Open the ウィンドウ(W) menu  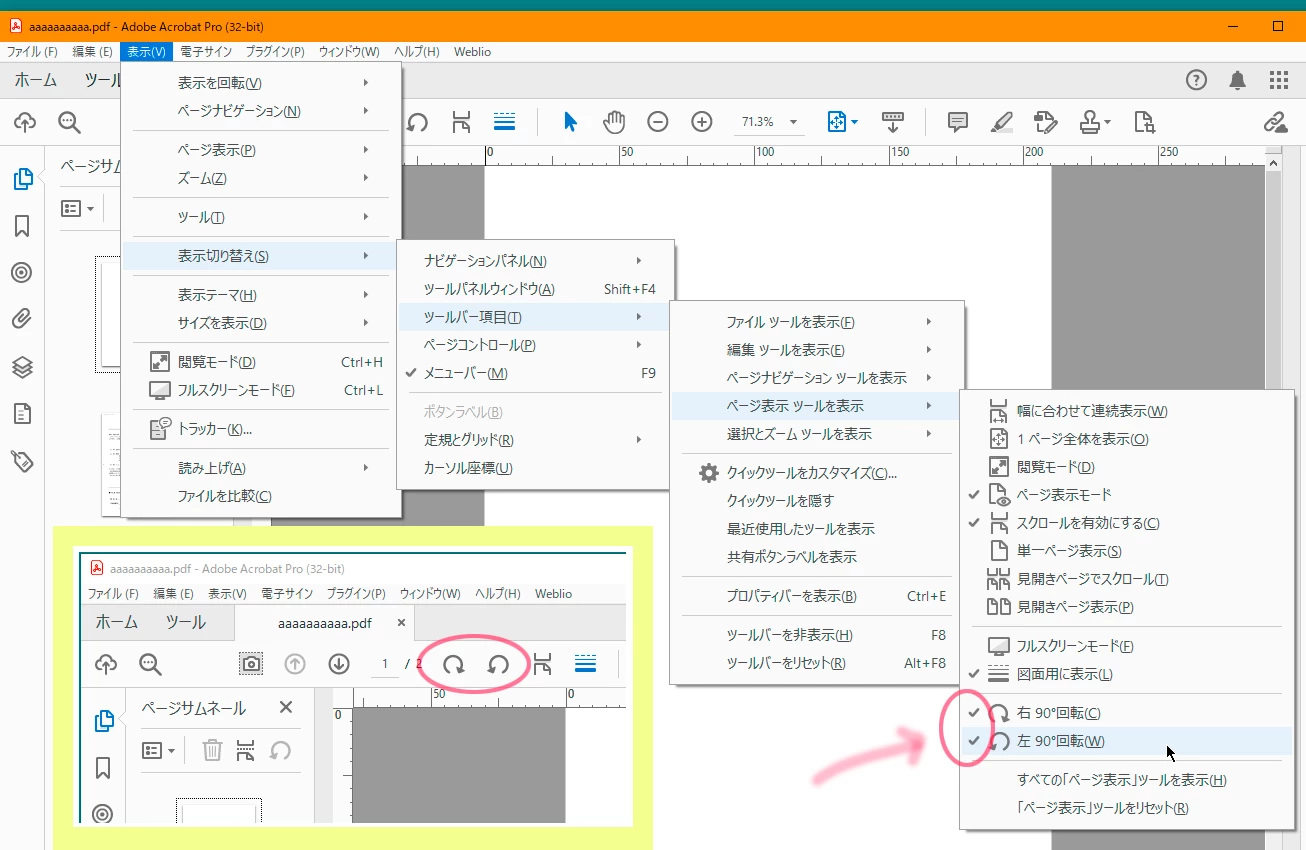click(x=349, y=52)
